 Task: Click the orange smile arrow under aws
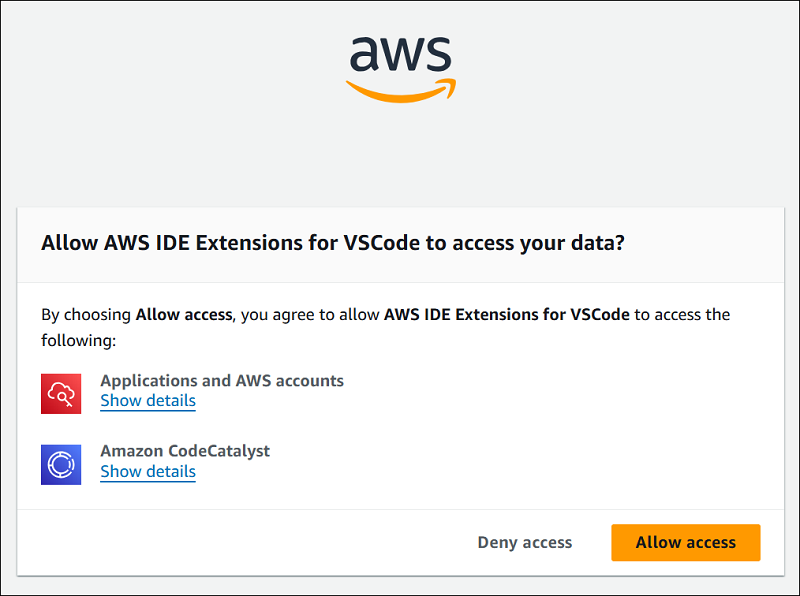click(x=400, y=92)
